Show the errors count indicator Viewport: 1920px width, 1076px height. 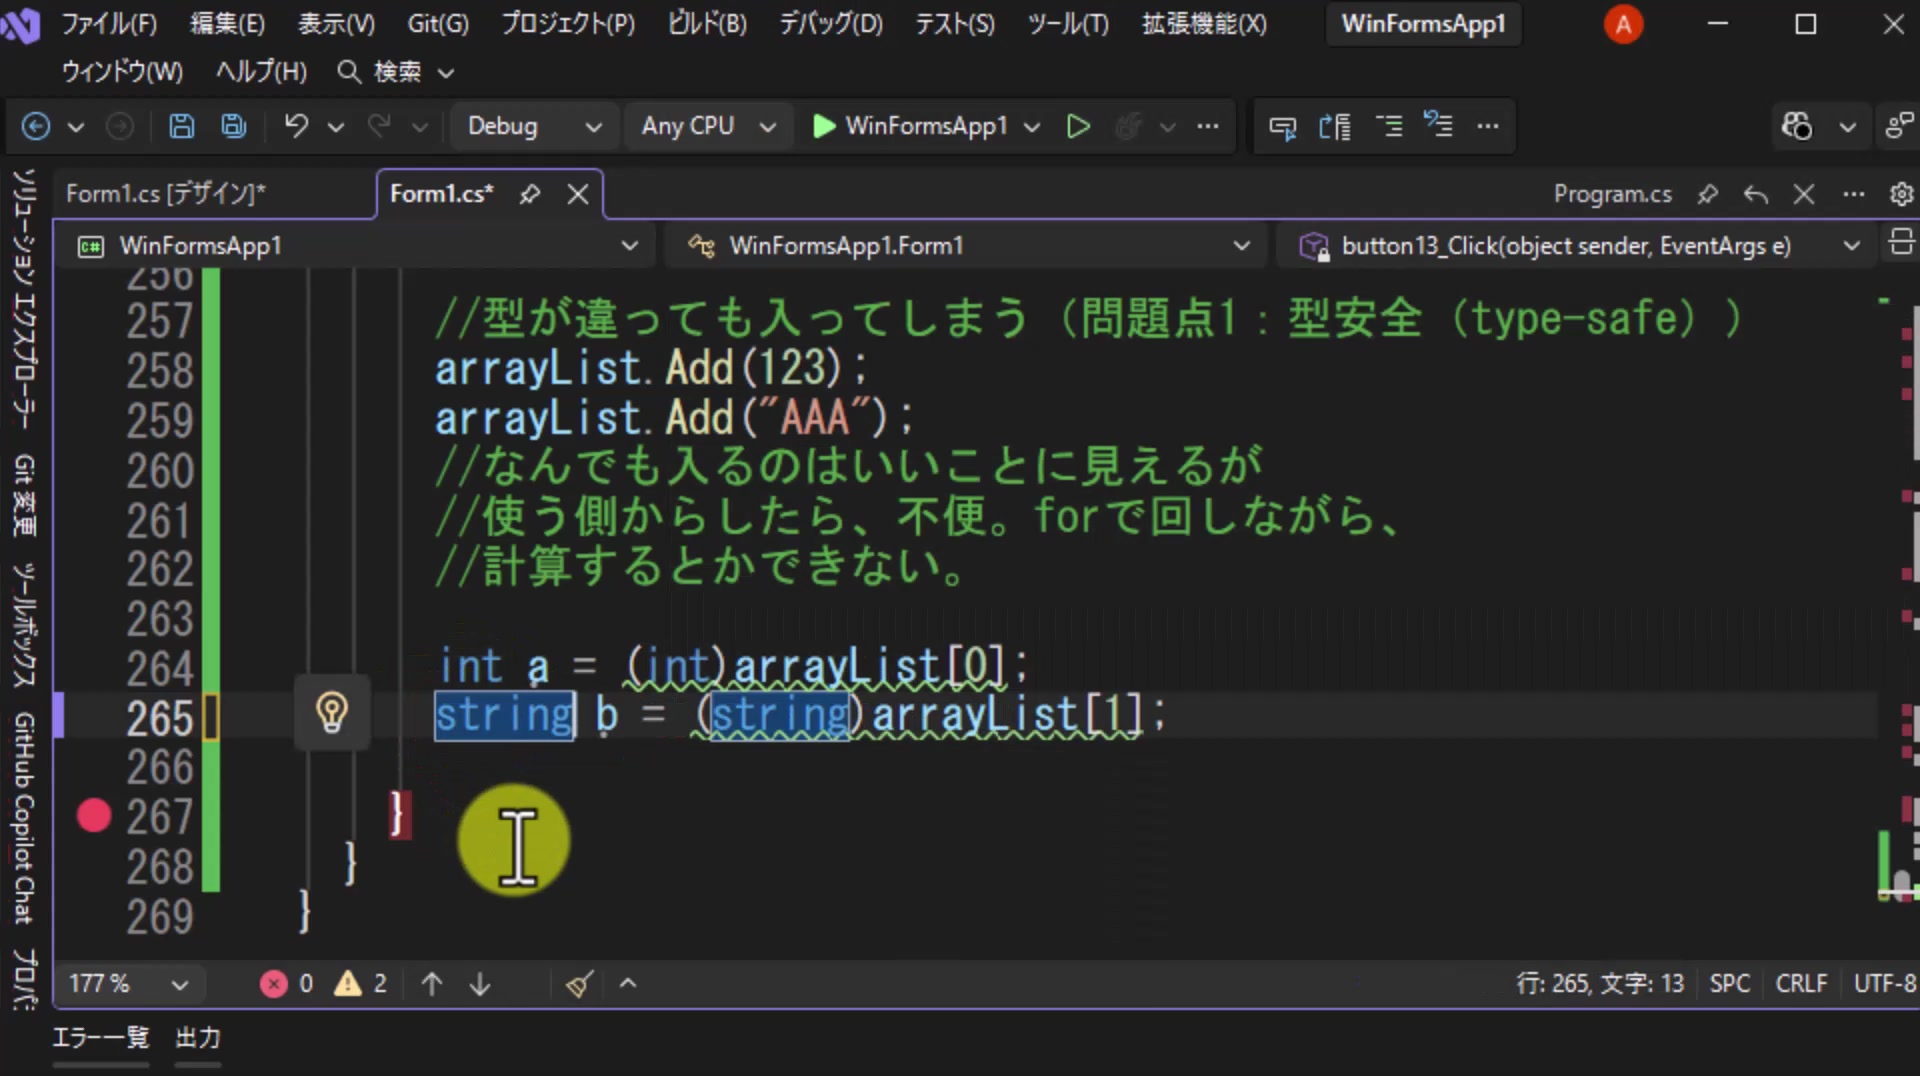pos(287,984)
